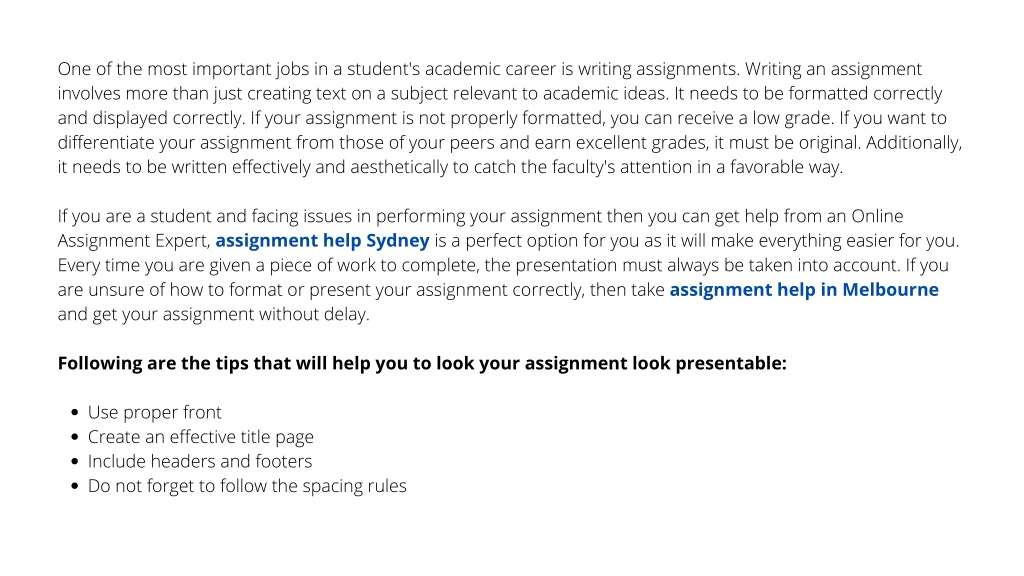Click the bullet dot beside 'Include headers and footers'
1024x576 pixels.
pyautogui.click(x=74, y=462)
